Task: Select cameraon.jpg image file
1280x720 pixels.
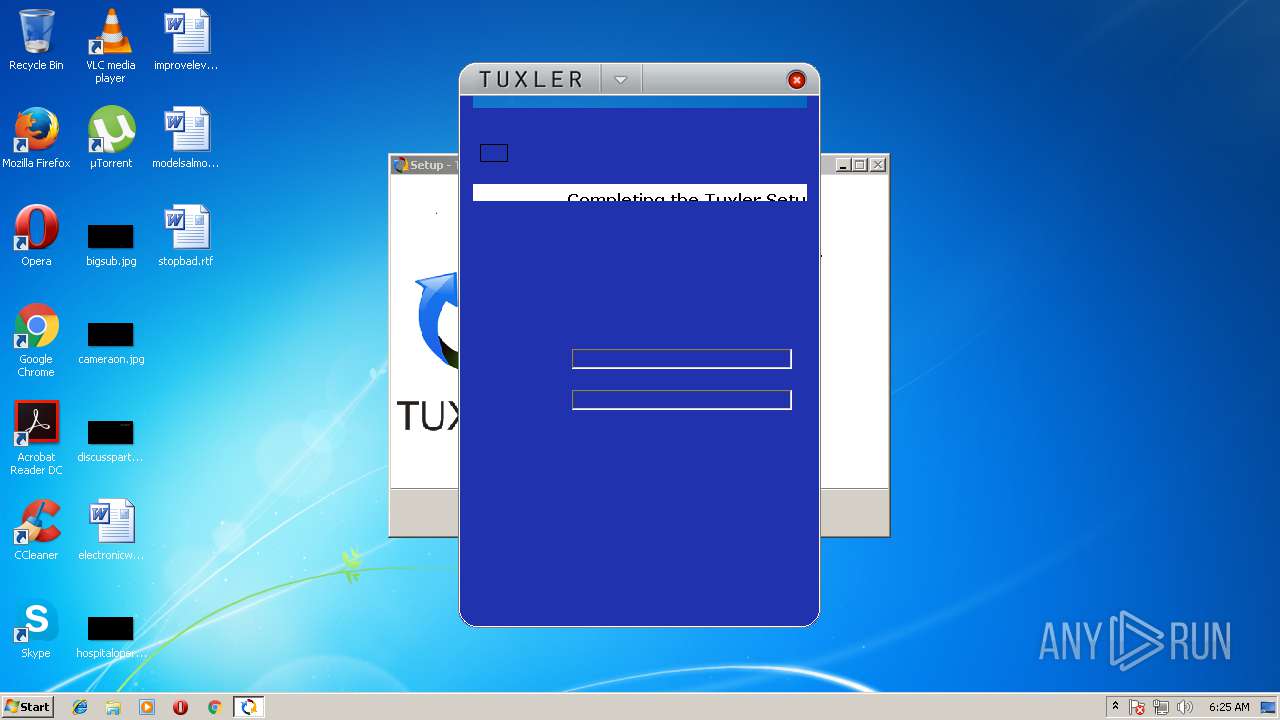Action: click(110, 342)
